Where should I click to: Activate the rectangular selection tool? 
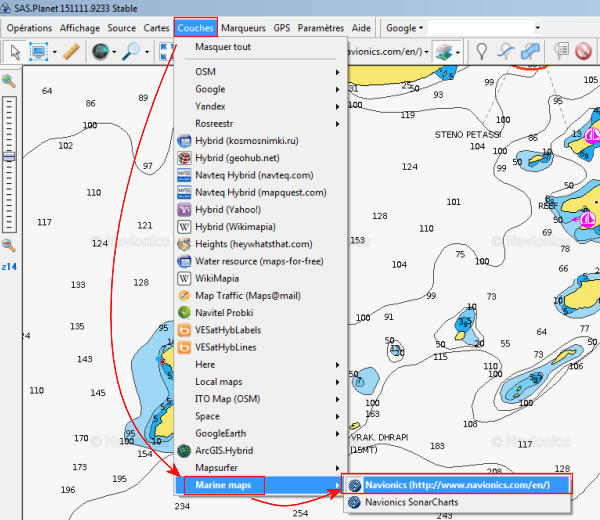coord(38,52)
